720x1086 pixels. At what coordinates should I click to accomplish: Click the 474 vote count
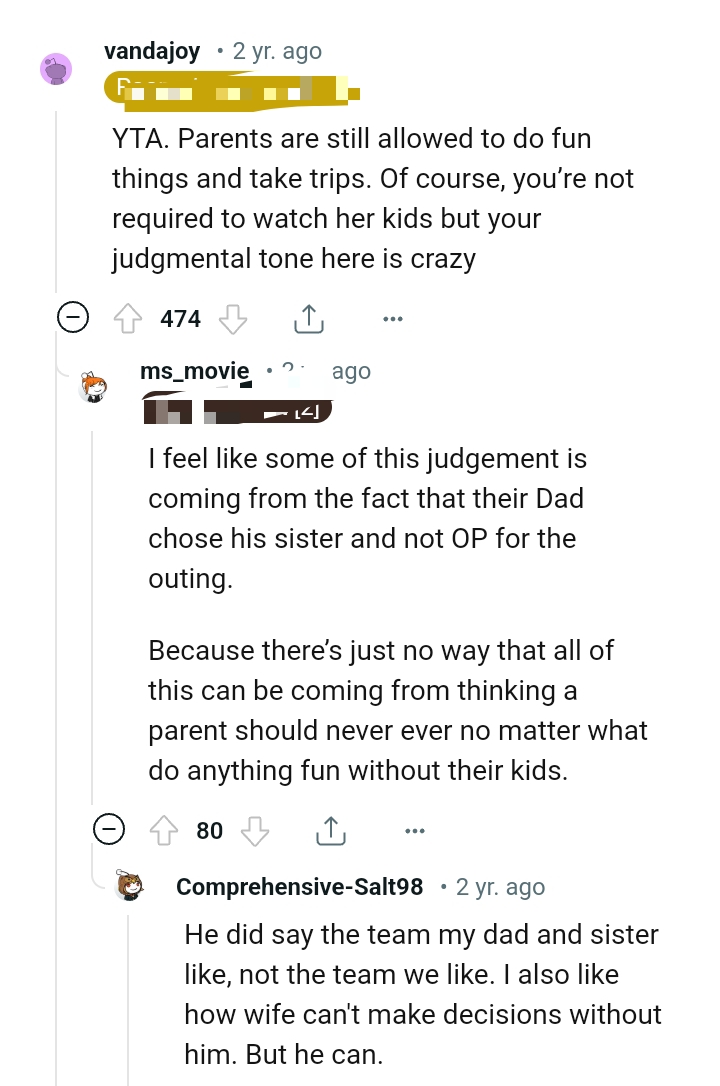[x=178, y=318]
